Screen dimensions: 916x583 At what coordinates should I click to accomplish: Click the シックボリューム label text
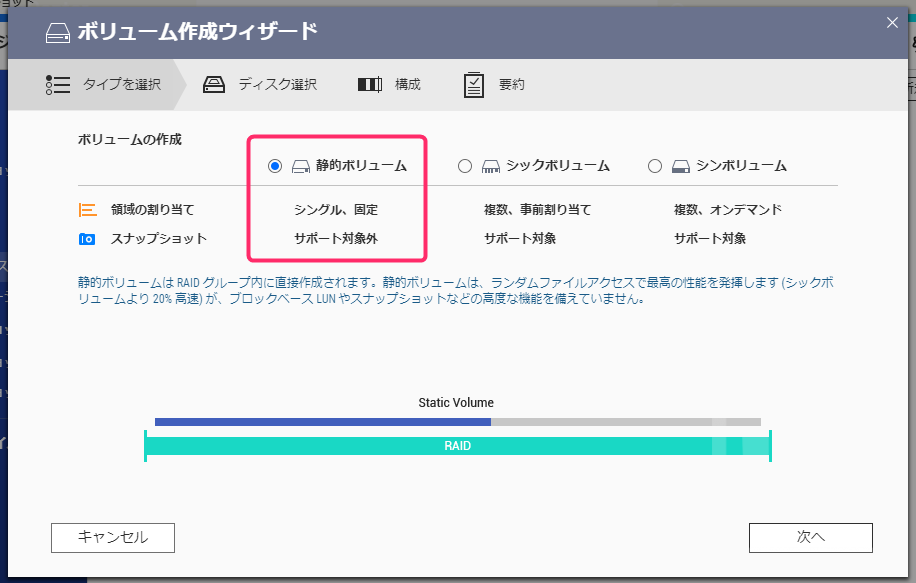coord(558,166)
